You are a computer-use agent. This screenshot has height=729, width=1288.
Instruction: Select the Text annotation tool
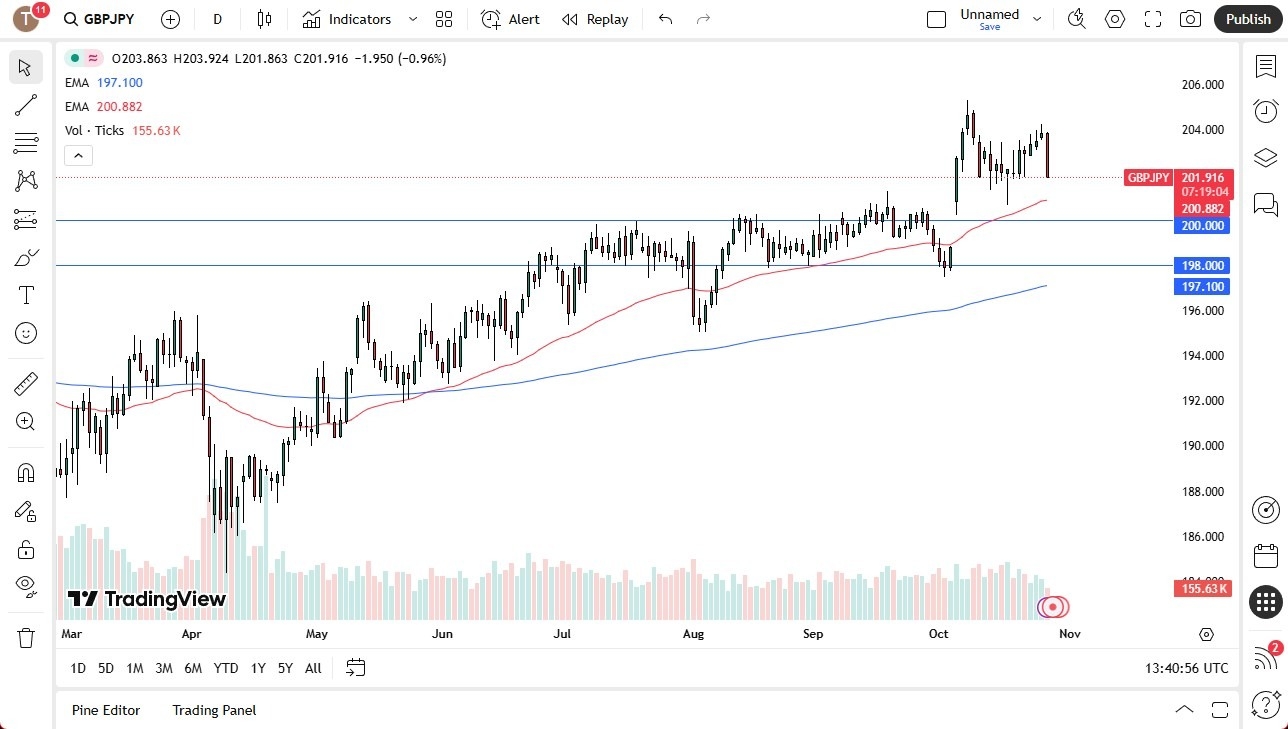26,295
